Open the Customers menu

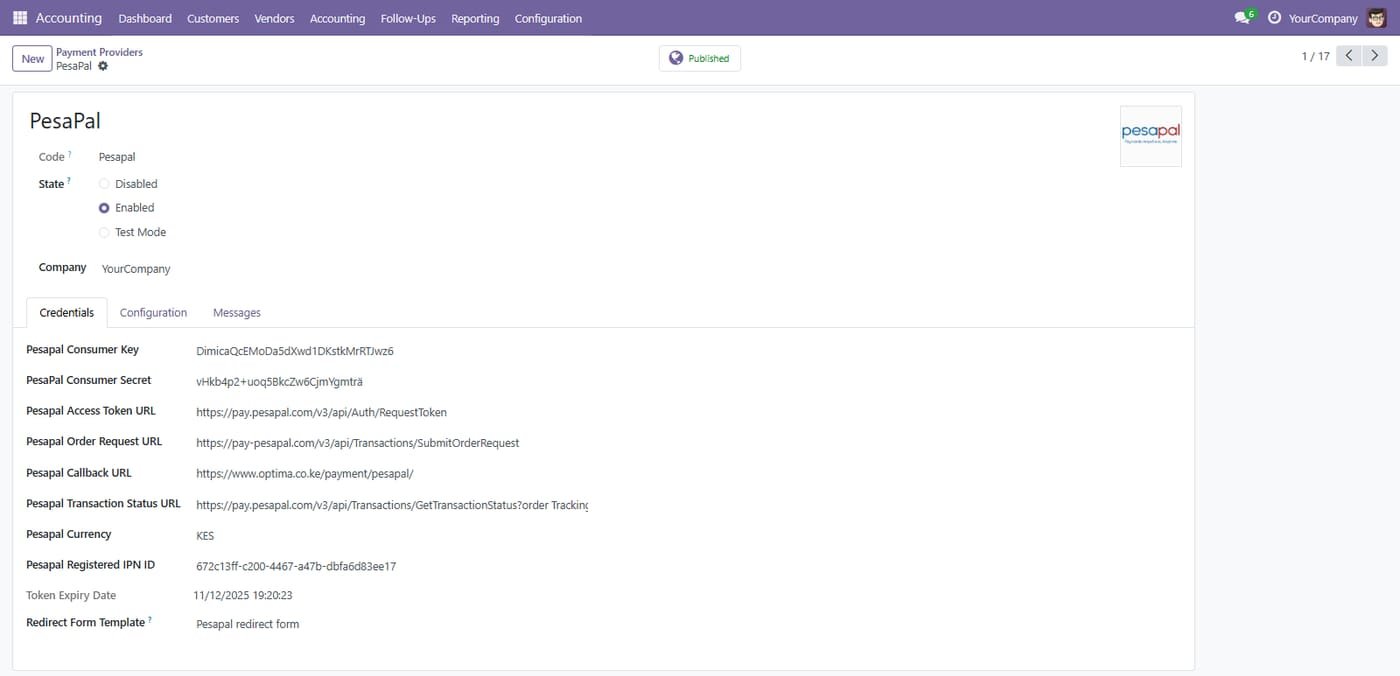(213, 18)
